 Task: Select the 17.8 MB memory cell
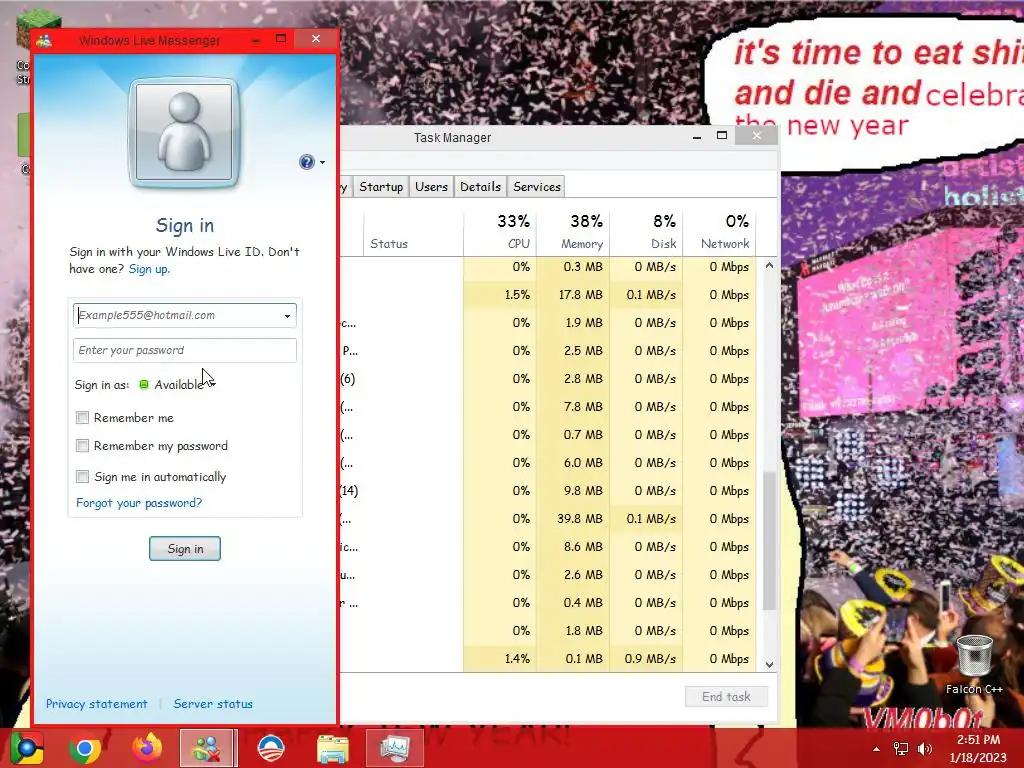pyautogui.click(x=573, y=295)
